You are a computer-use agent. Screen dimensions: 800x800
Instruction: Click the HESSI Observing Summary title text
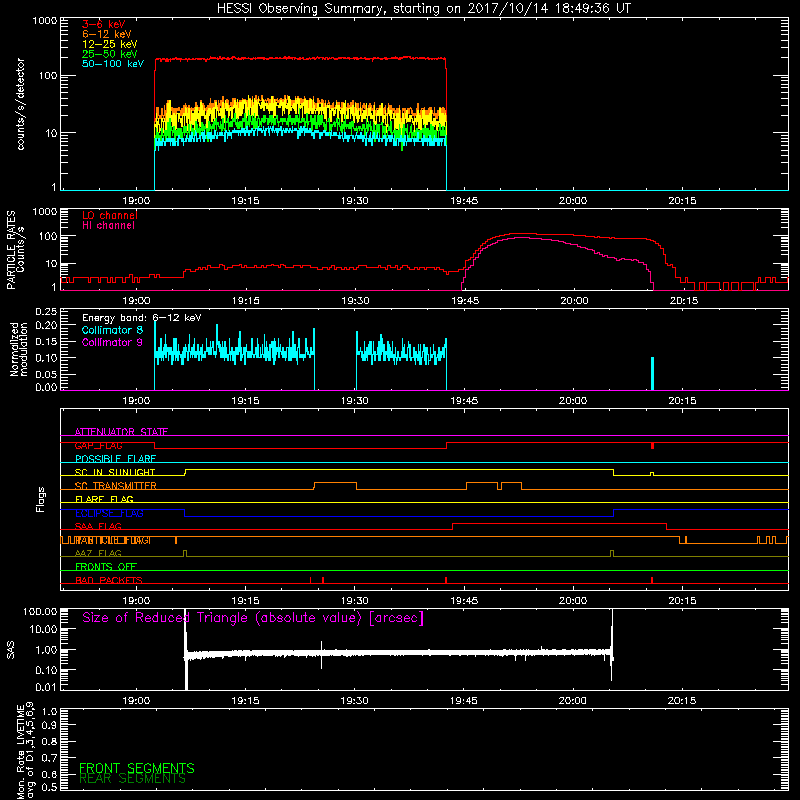point(424,9)
